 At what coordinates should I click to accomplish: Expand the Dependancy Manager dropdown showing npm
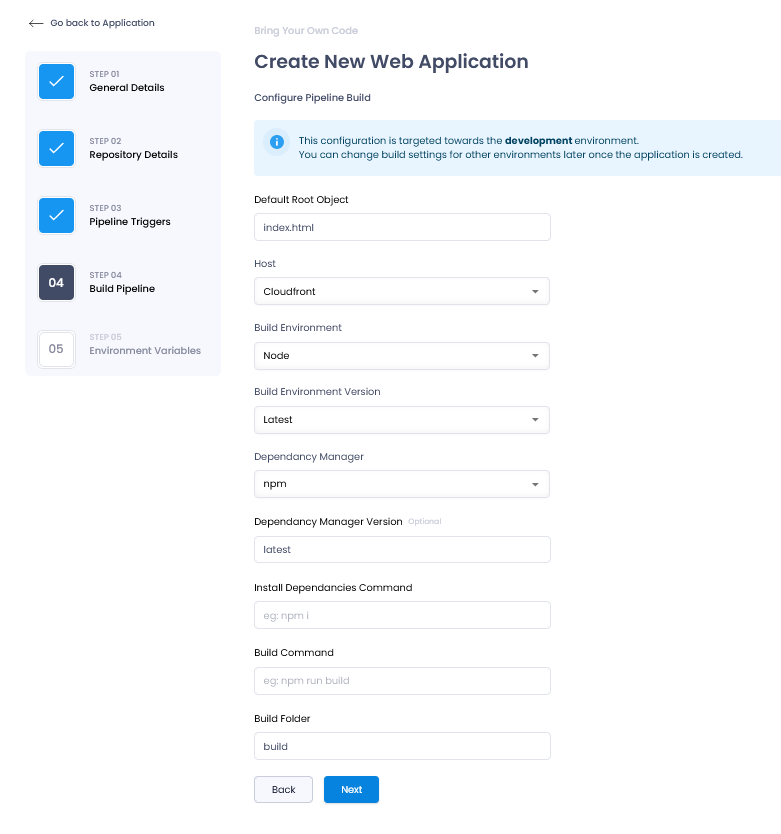[x=402, y=484]
